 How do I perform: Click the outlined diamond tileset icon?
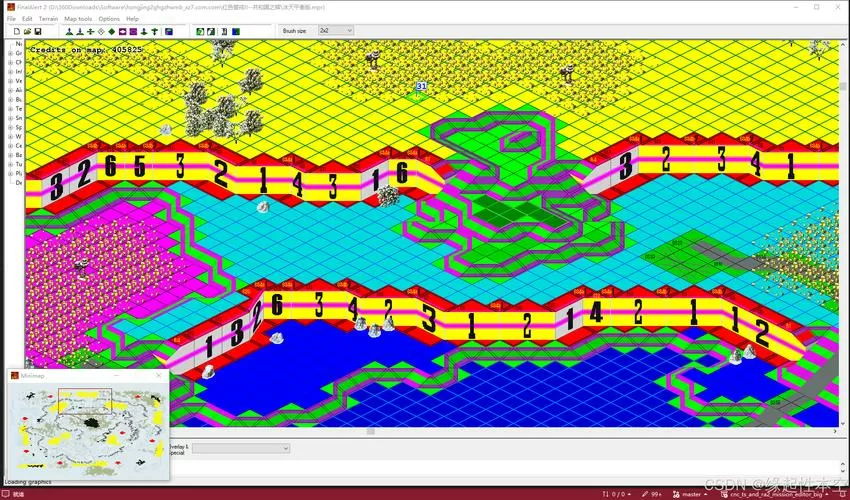(101, 31)
